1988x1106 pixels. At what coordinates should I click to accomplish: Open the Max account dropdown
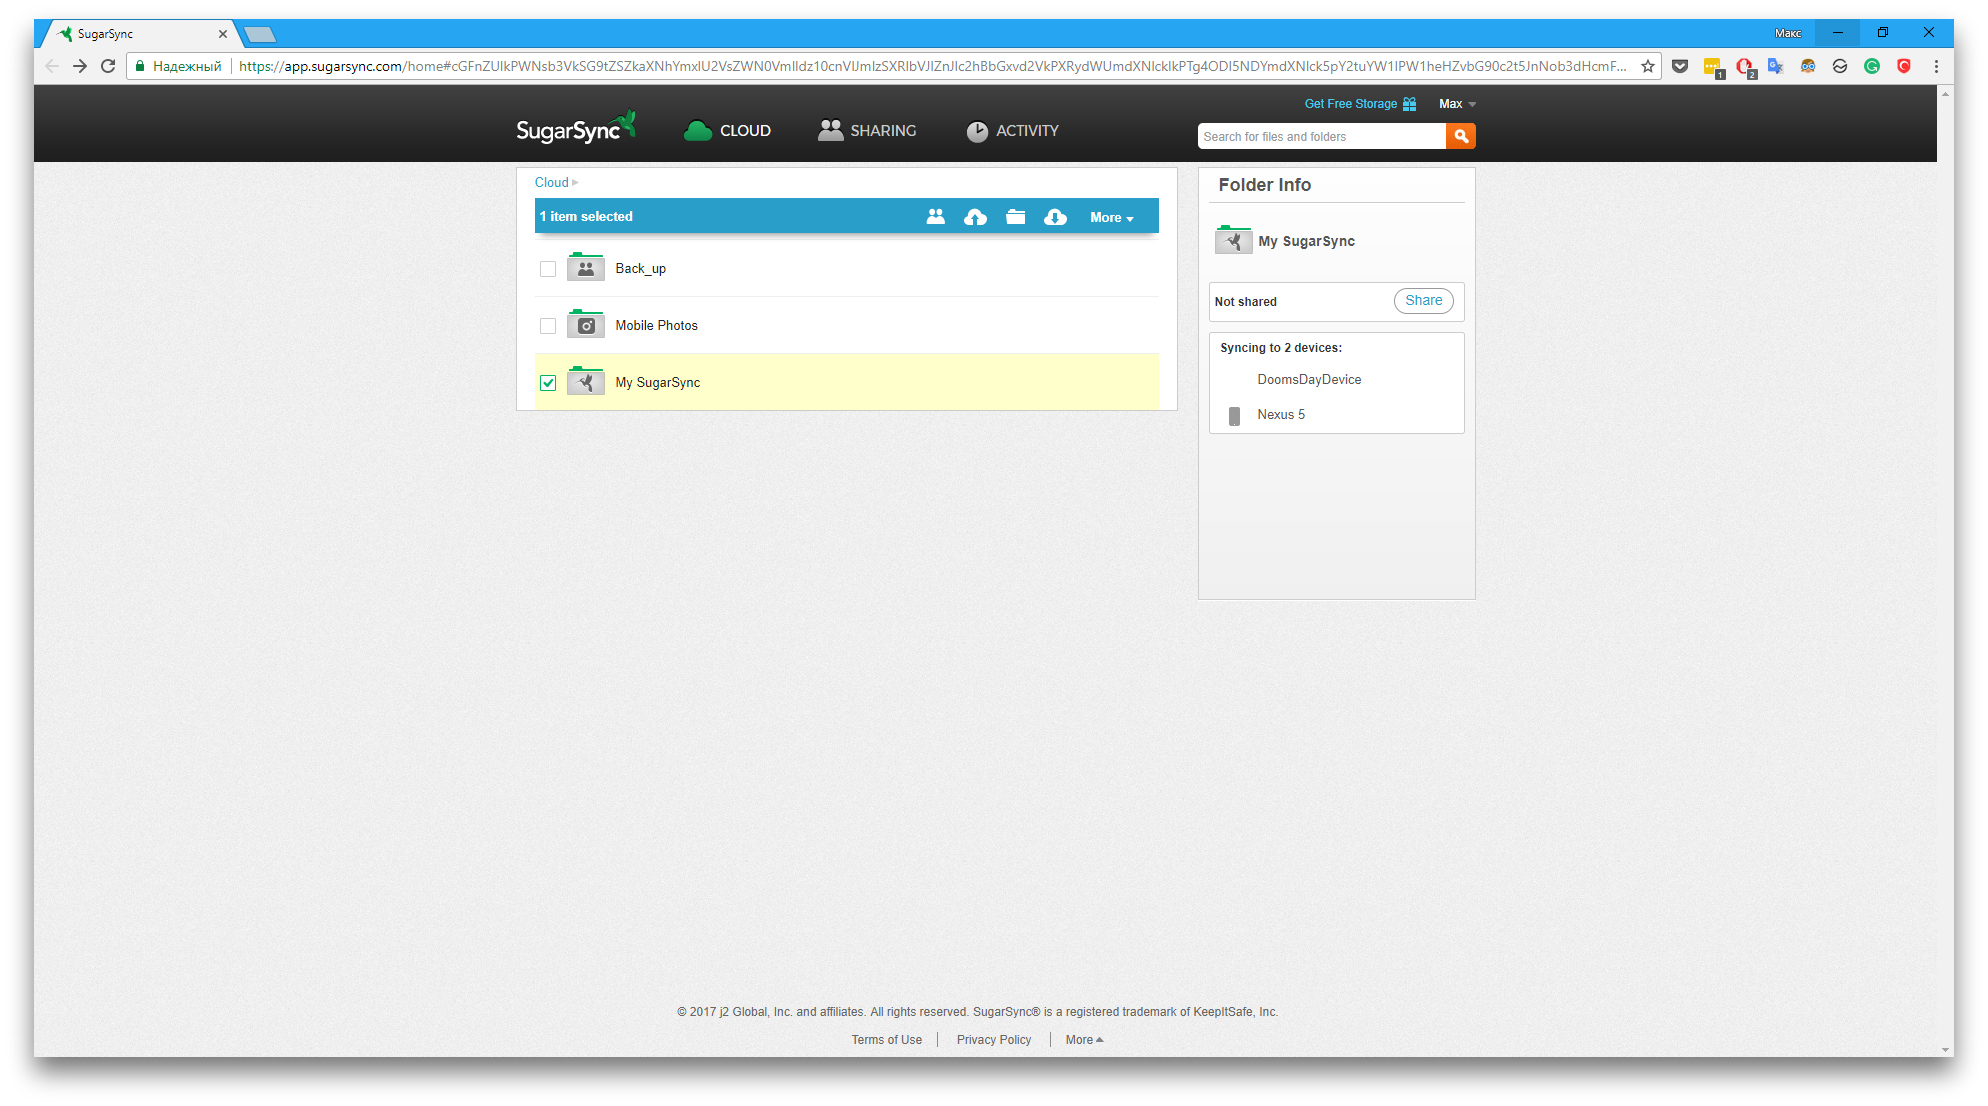(1457, 104)
